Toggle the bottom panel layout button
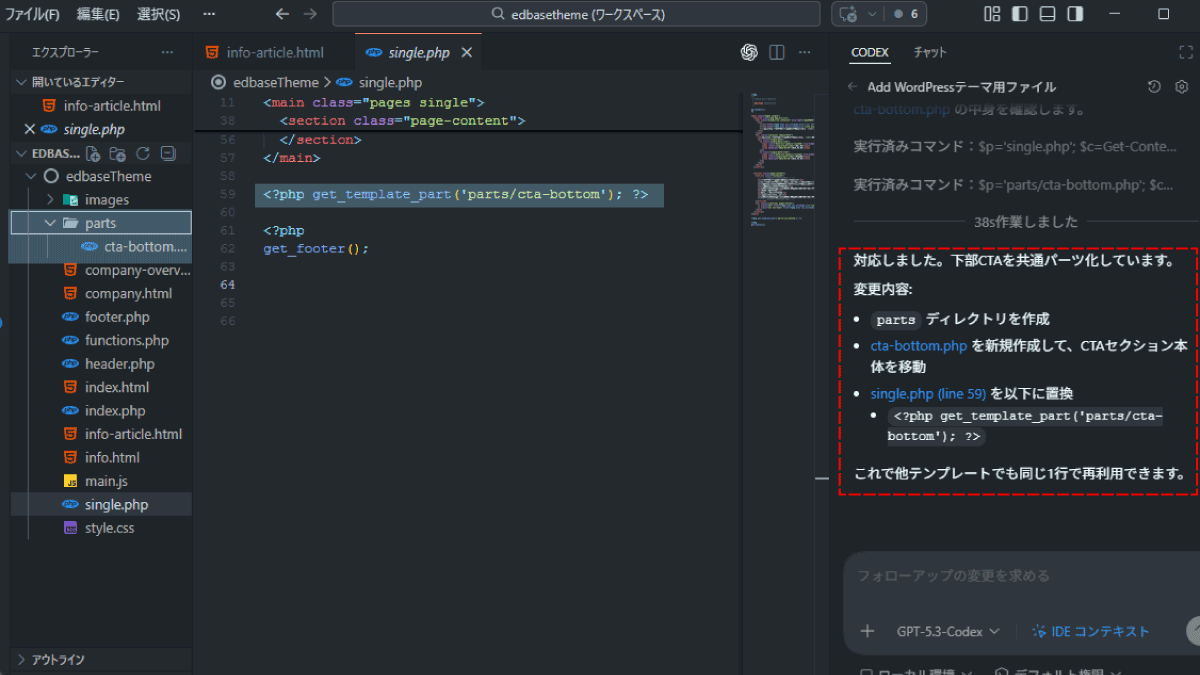The width and height of the screenshot is (1200, 675). click(1047, 14)
